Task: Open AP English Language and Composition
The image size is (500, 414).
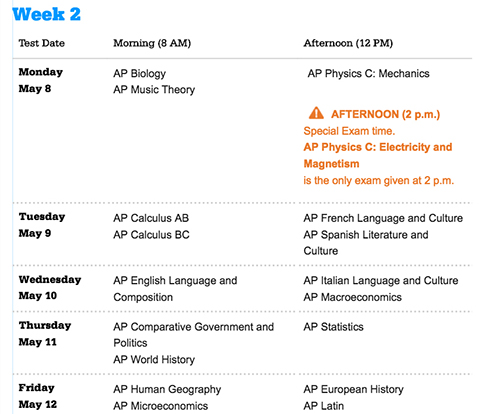Action: pos(175,289)
